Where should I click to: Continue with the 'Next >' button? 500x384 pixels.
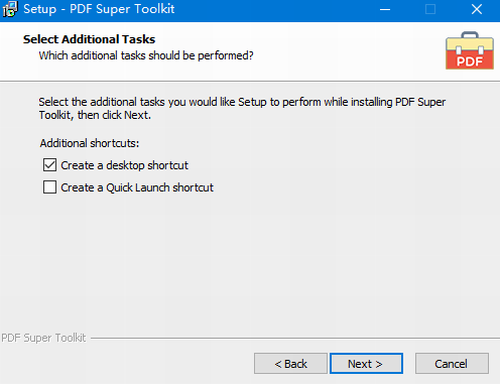pyautogui.click(x=366, y=364)
